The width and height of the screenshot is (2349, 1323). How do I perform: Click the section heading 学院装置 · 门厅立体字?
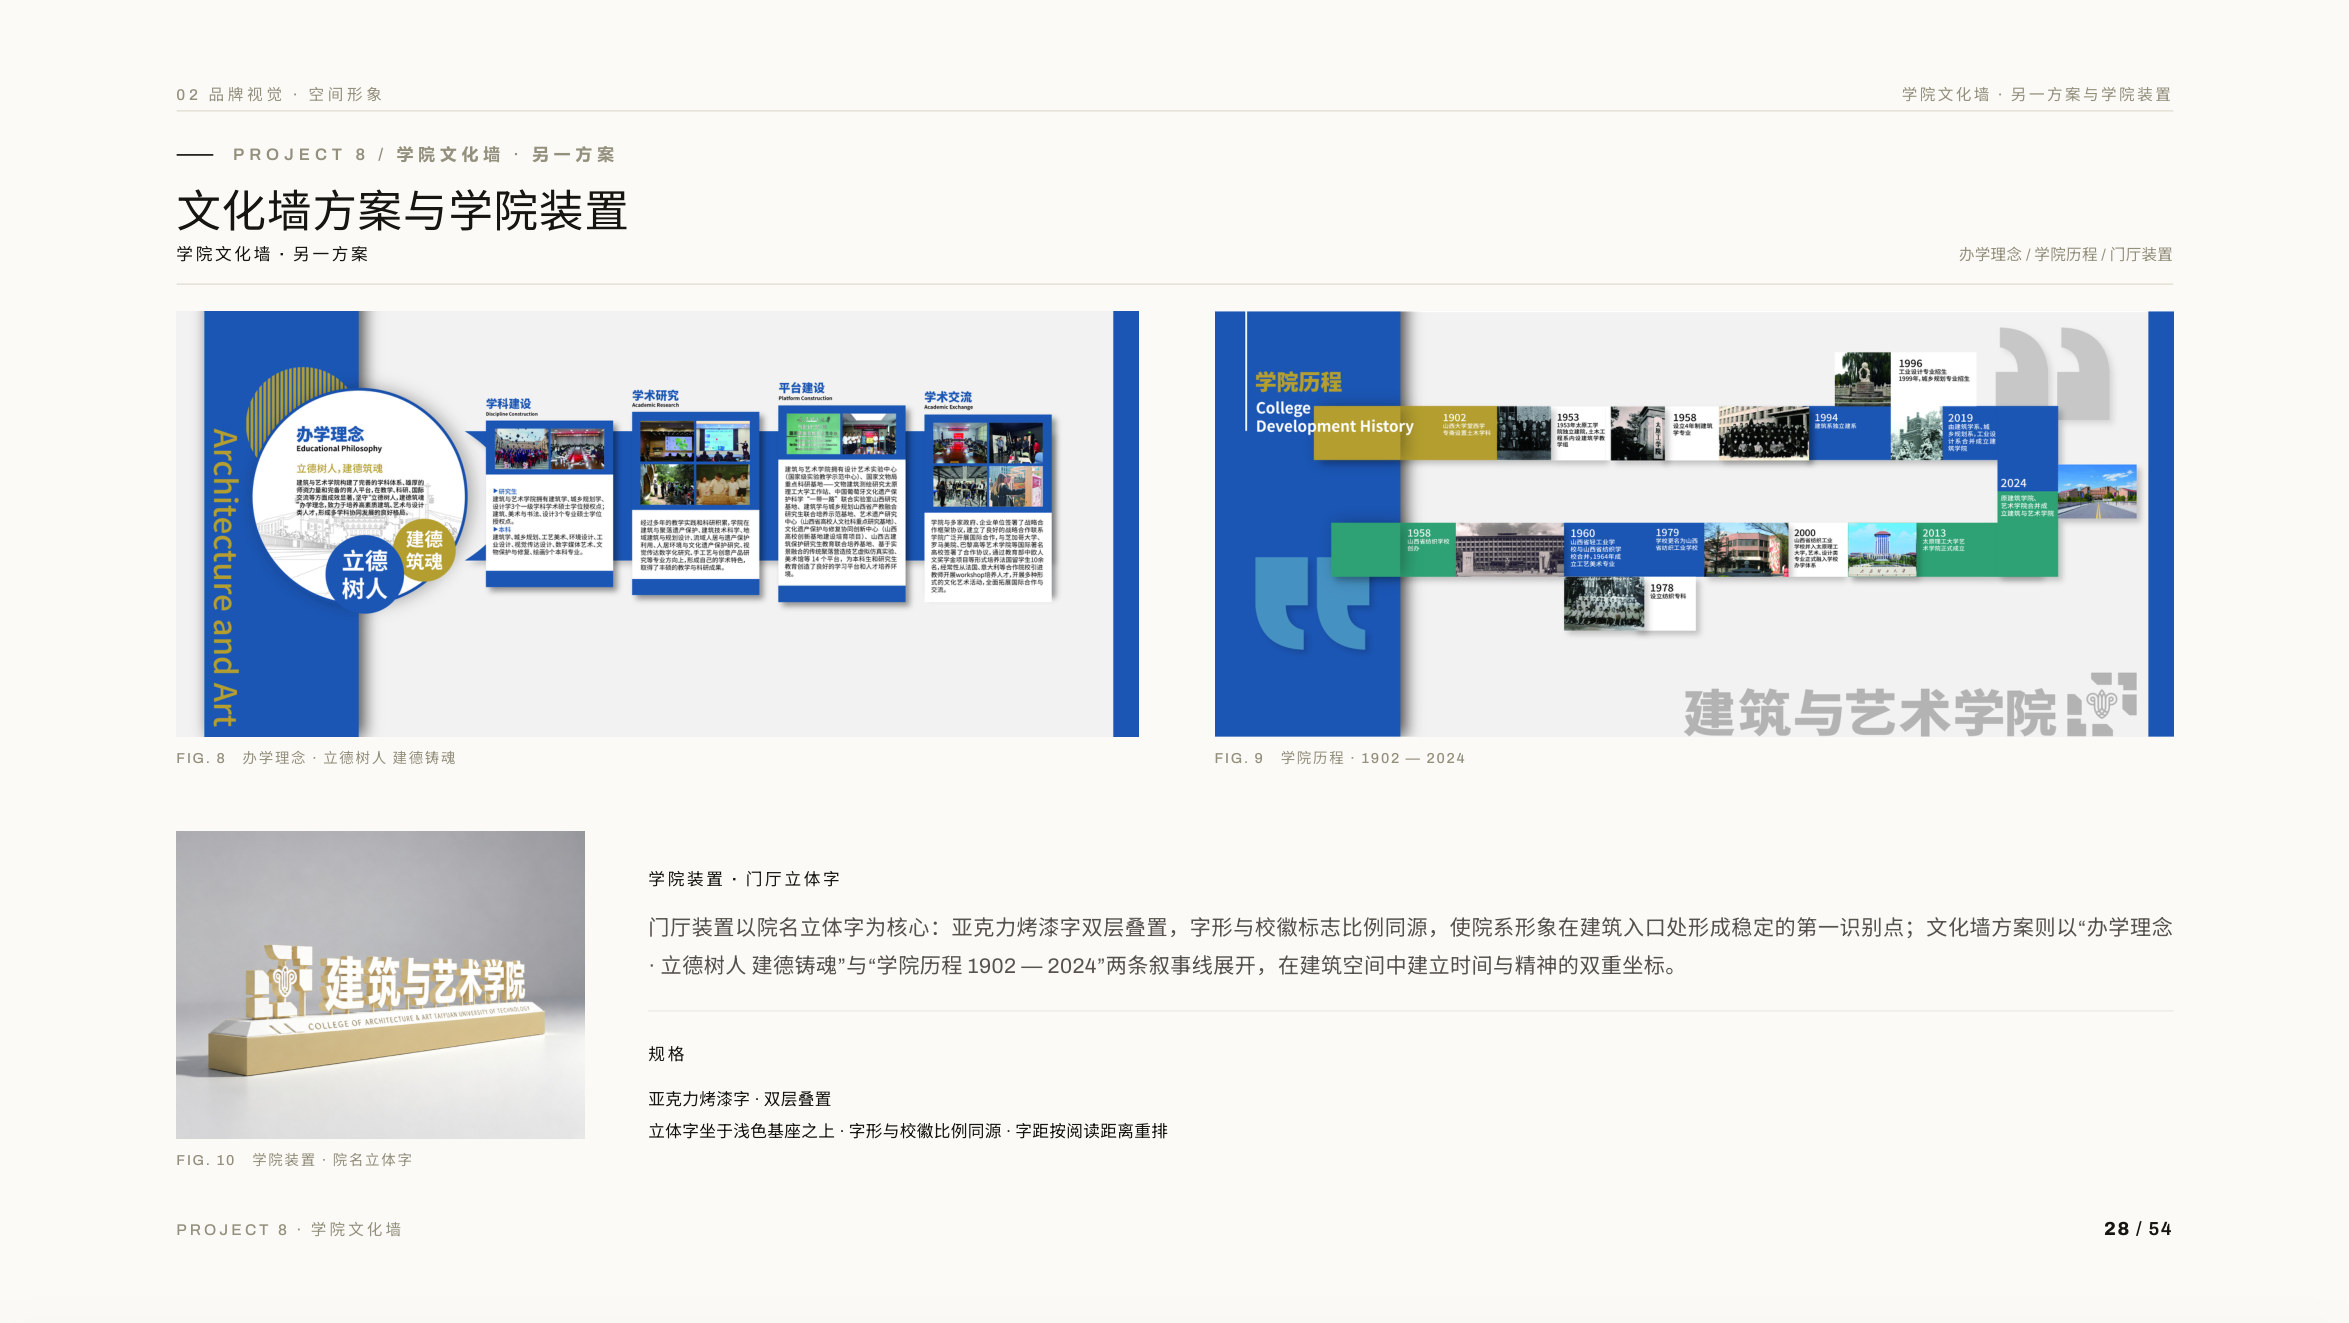pos(744,879)
